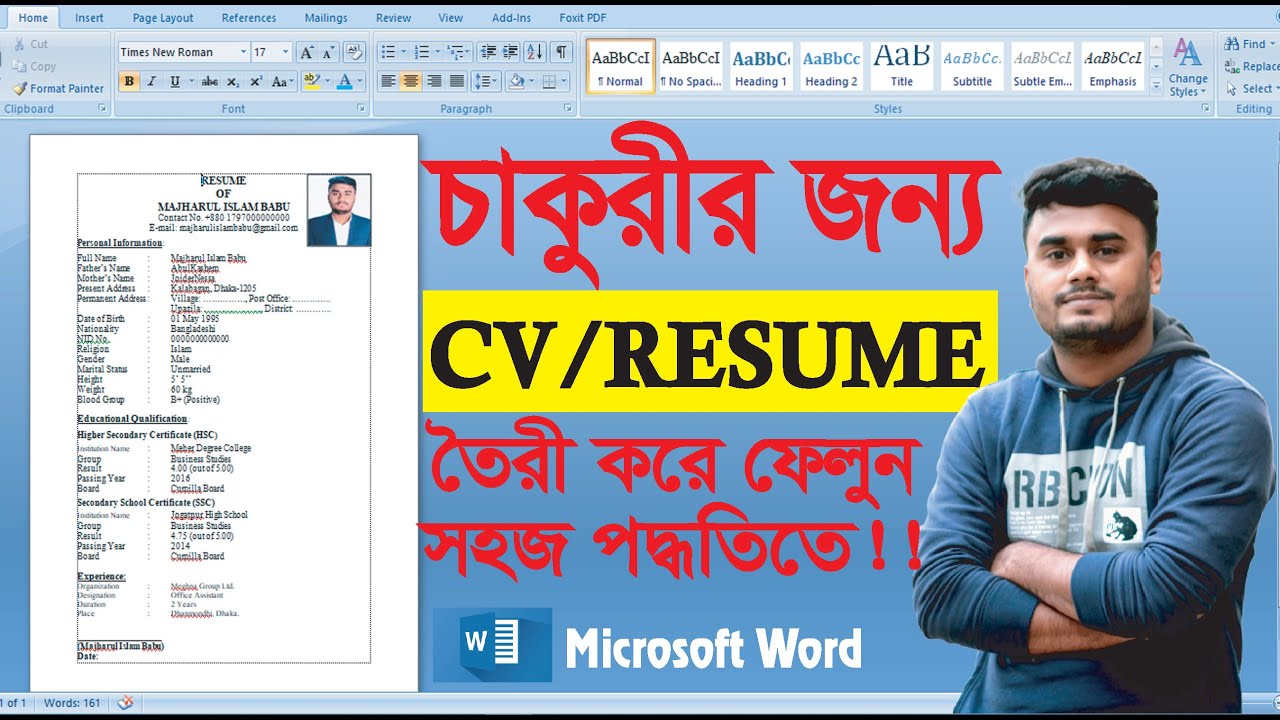Apply the Subtitle style
The image size is (1280, 720).
point(972,67)
